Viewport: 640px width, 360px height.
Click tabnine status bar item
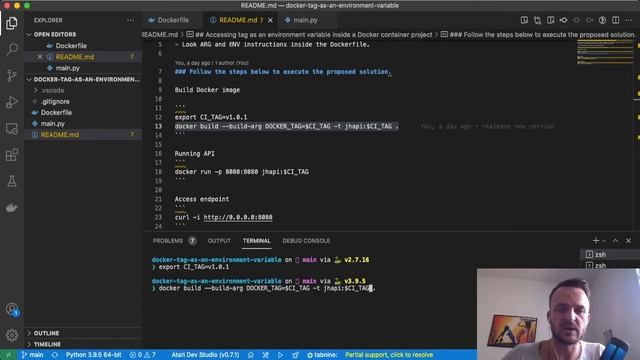[322, 355]
